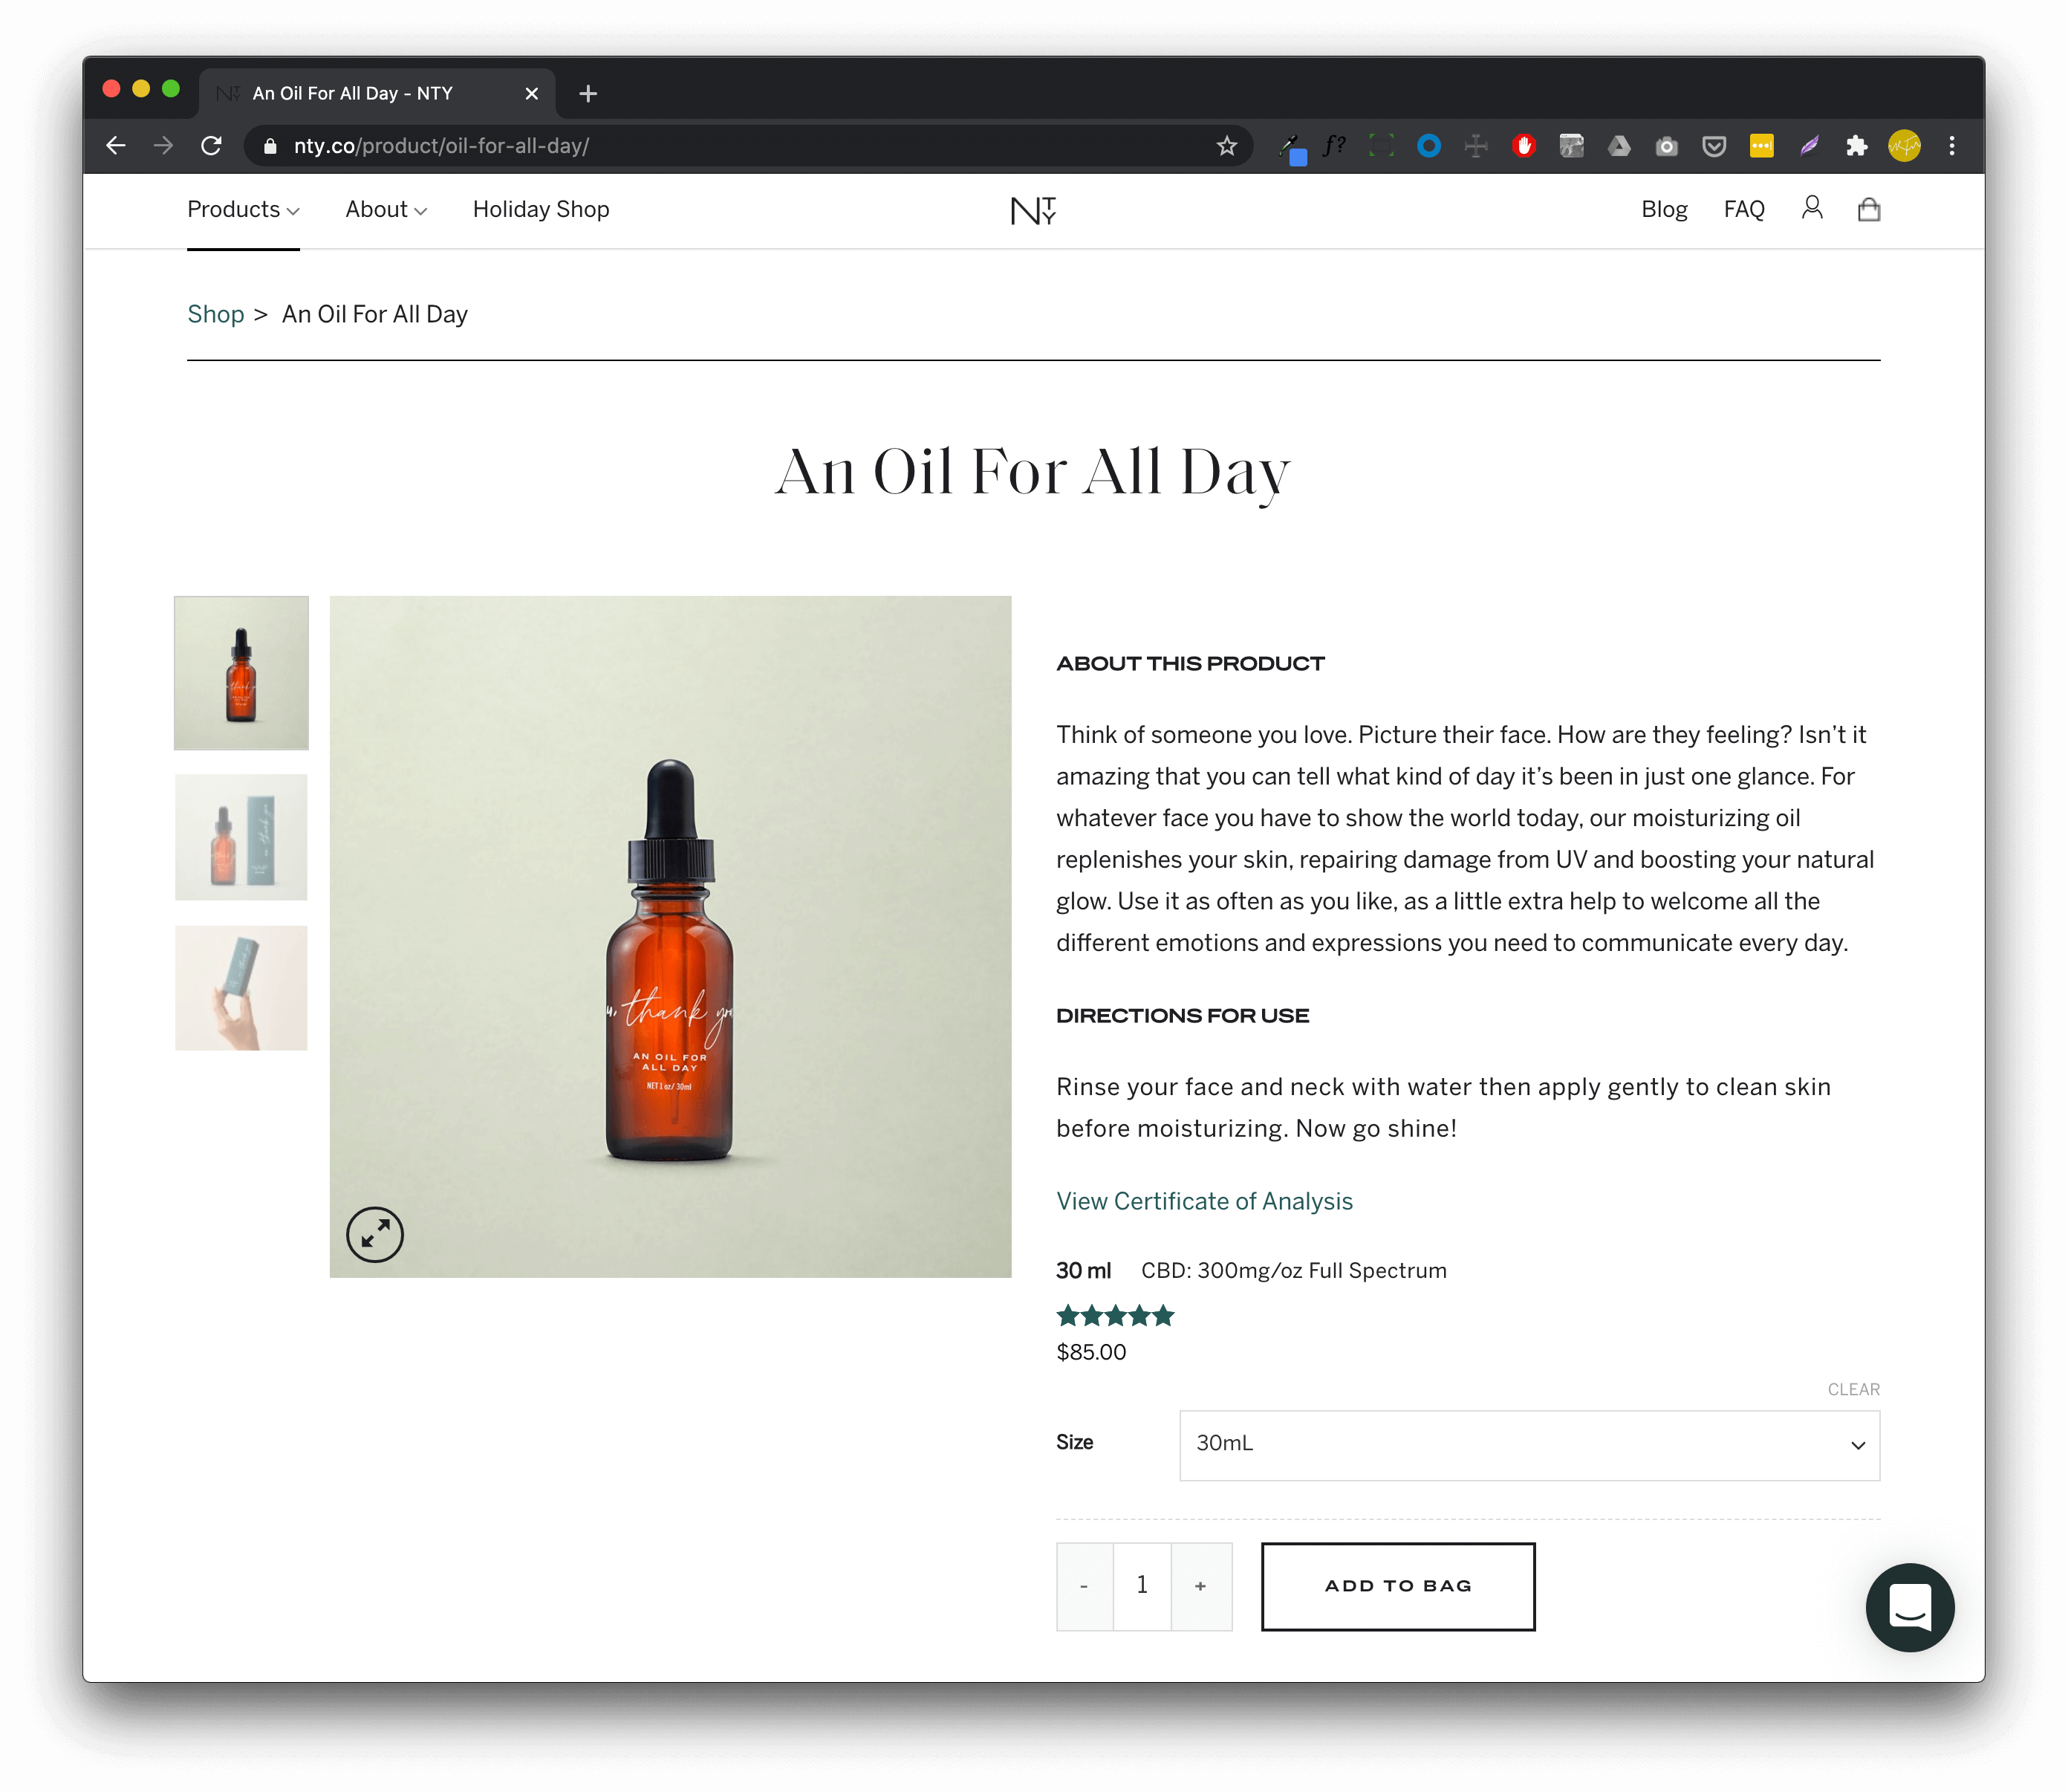Click the NTY logo
Viewport: 2068px width, 1792px height.
[1033, 210]
